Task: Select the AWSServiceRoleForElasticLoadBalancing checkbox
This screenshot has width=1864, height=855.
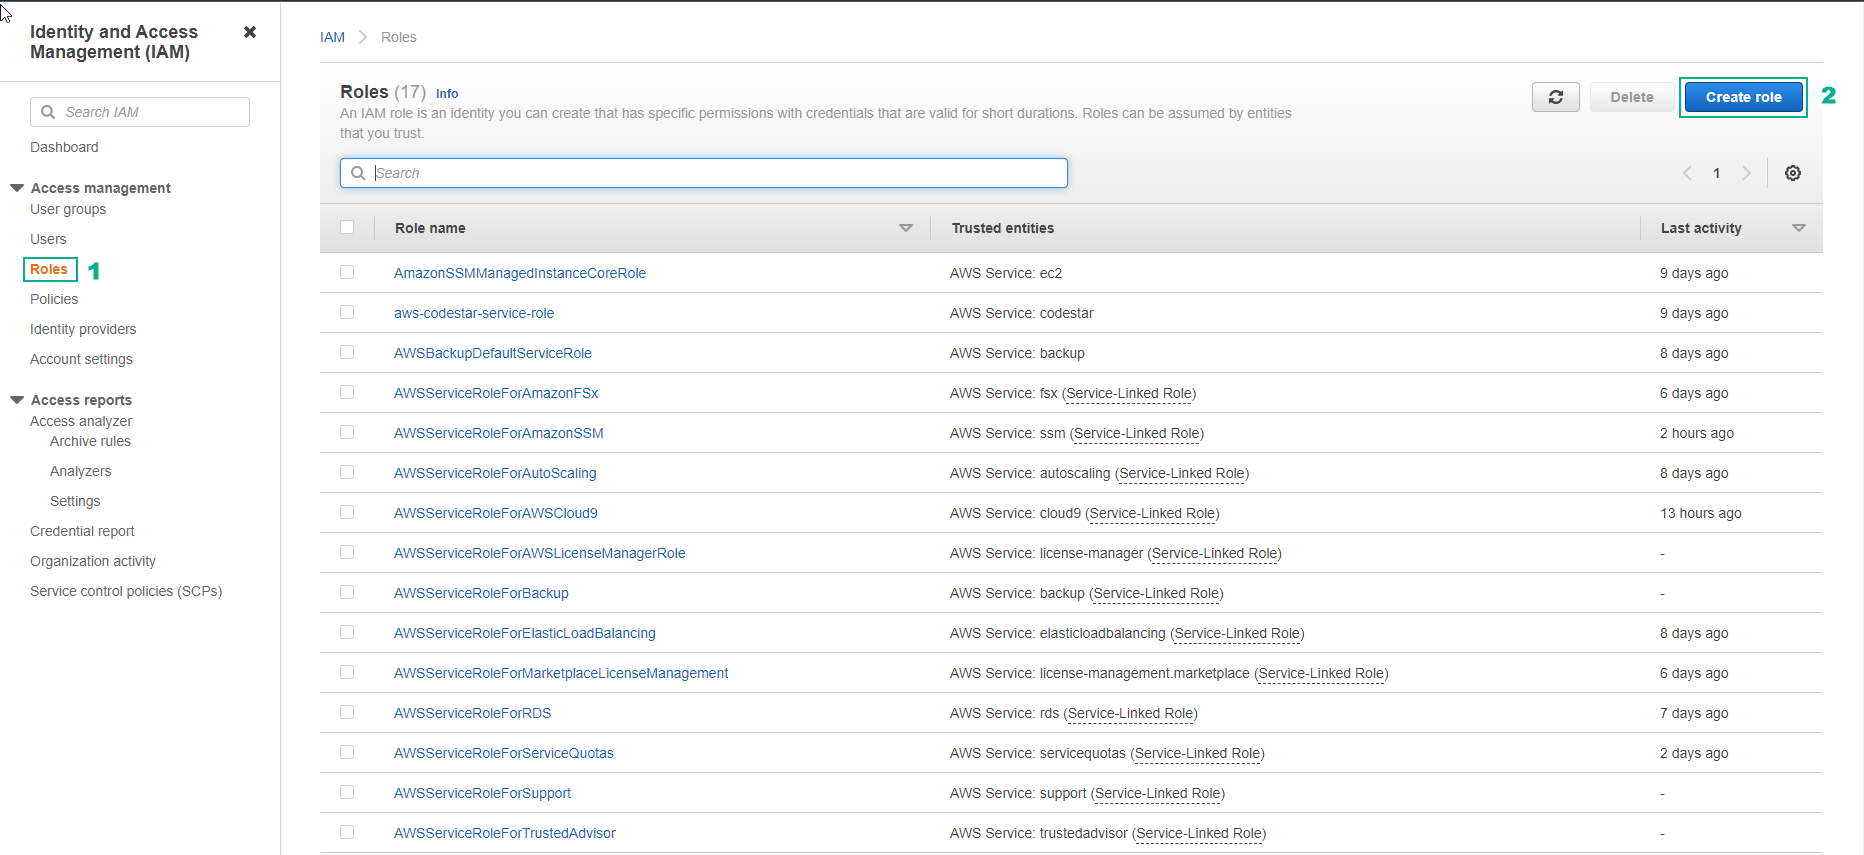Action: point(347,632)
